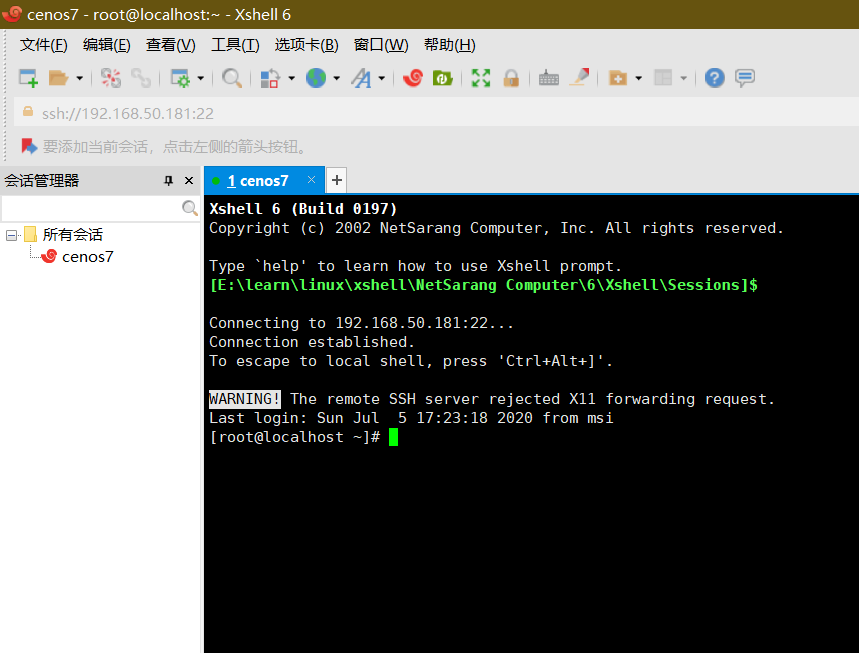
Task: Collapse the 所有会话 tree node
Action: (10, 234)
